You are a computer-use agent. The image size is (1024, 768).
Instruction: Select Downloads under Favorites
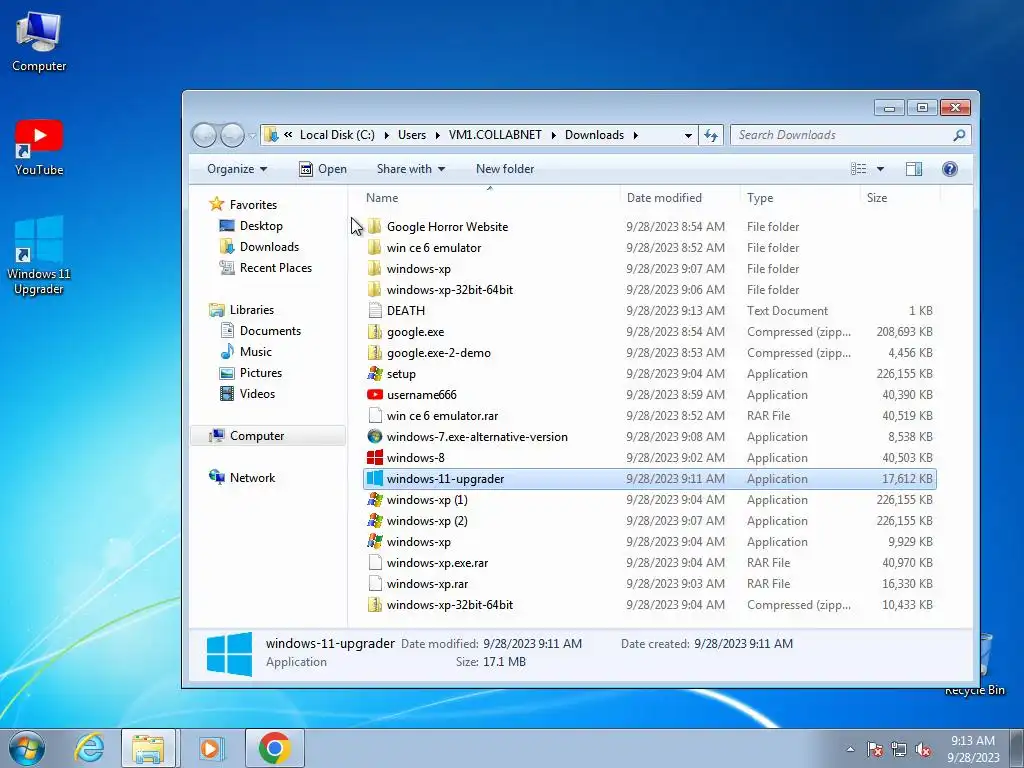(x=269, y=247)
